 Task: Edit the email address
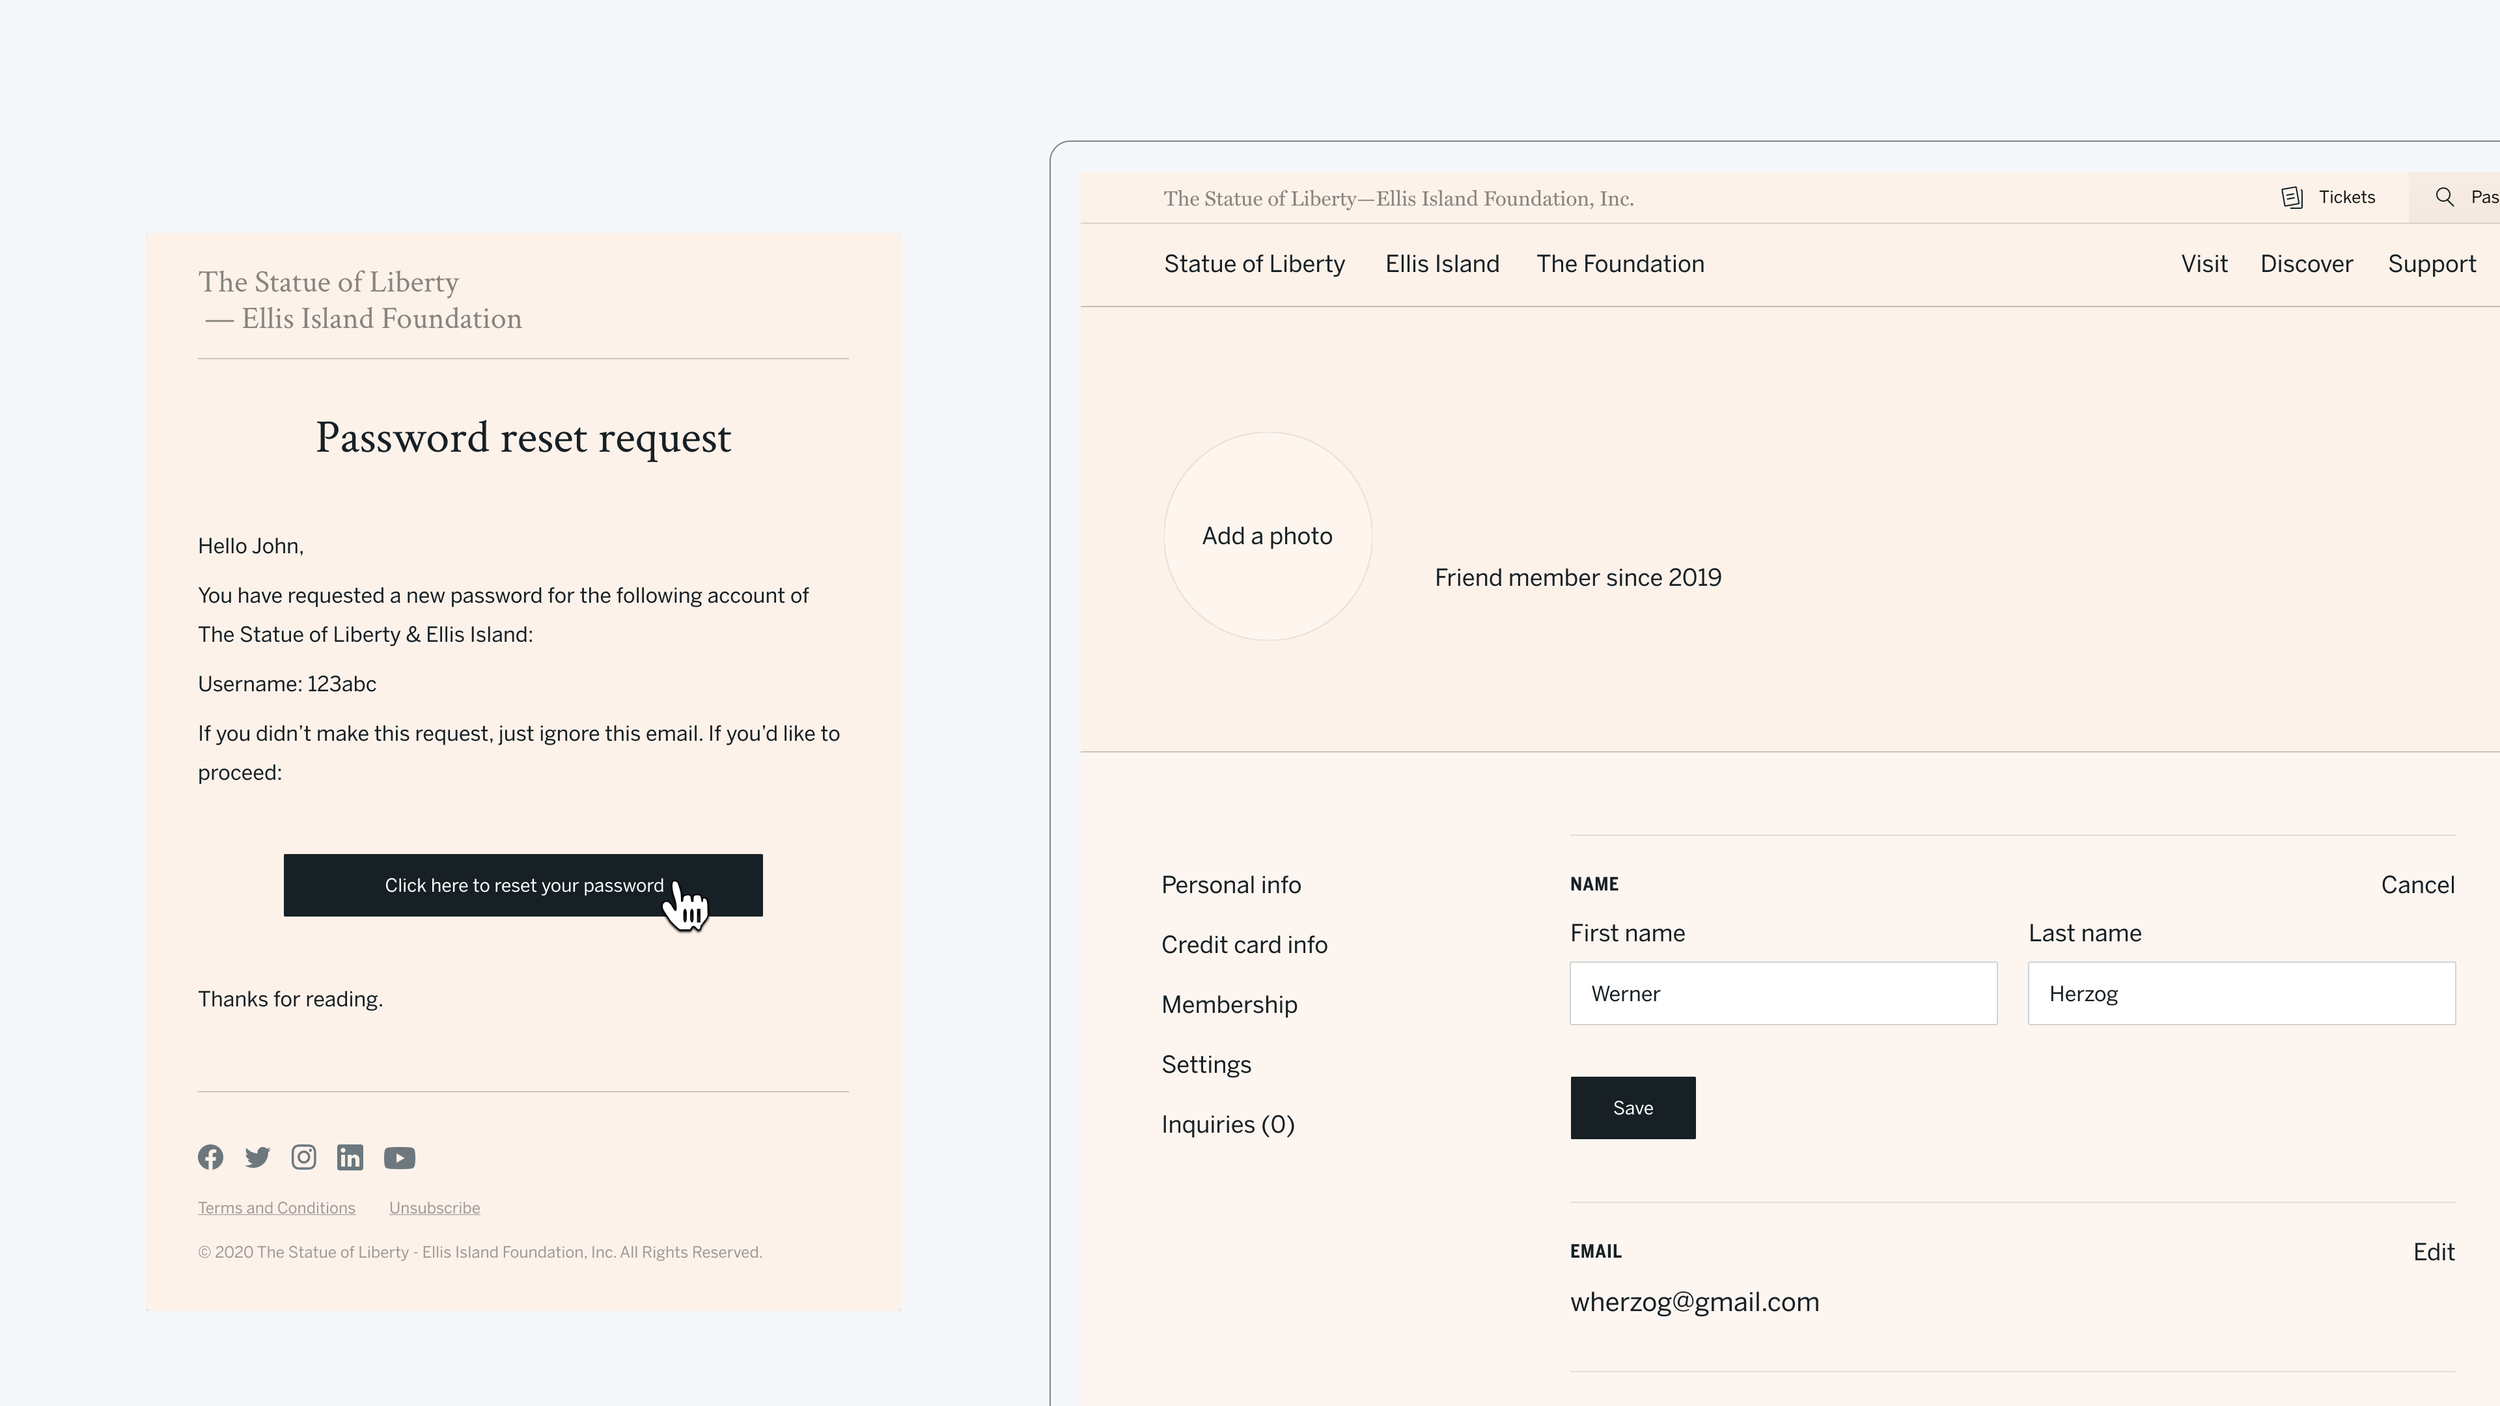(2433, 1252)
